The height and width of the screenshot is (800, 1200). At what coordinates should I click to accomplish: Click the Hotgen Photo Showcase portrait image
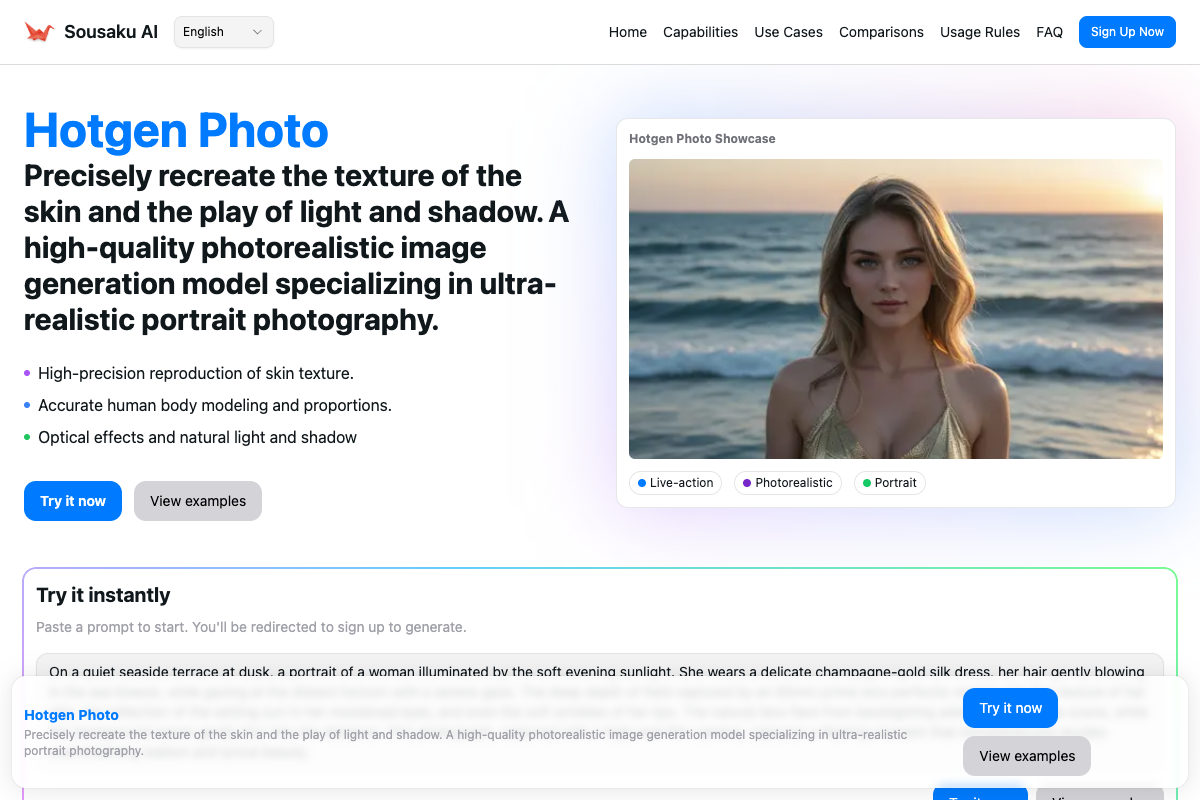895,308
